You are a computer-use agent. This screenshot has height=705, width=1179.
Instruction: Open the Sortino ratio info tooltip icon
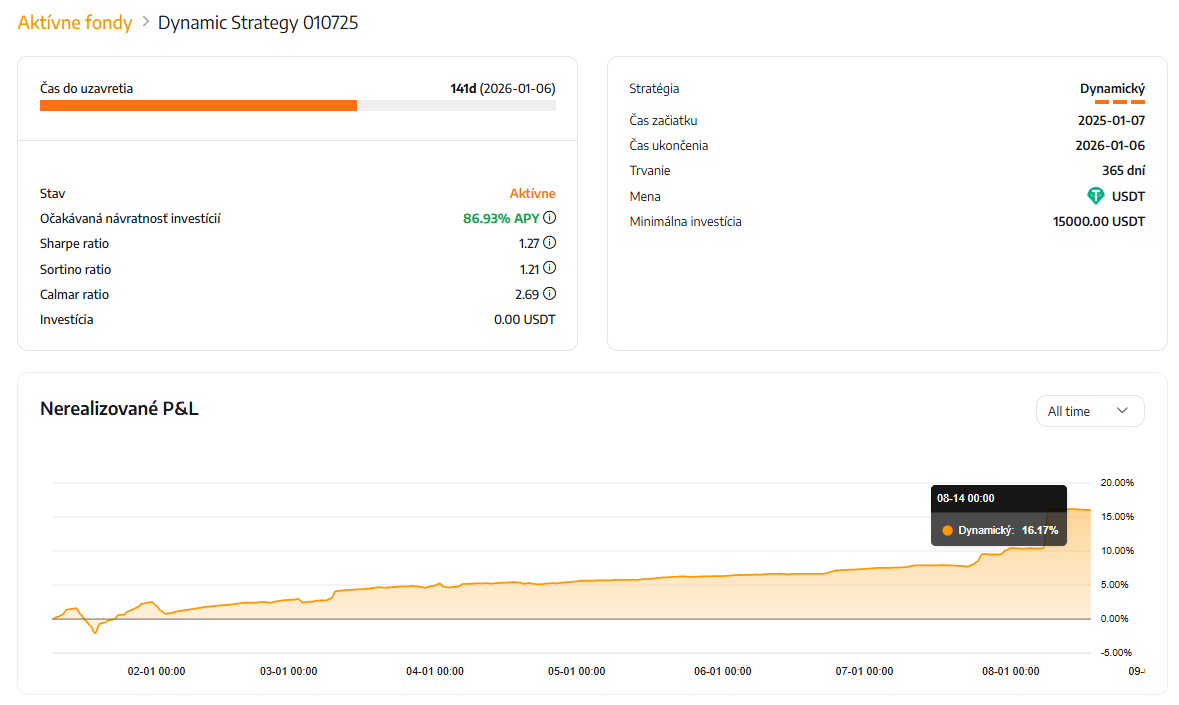pos(550,268)
